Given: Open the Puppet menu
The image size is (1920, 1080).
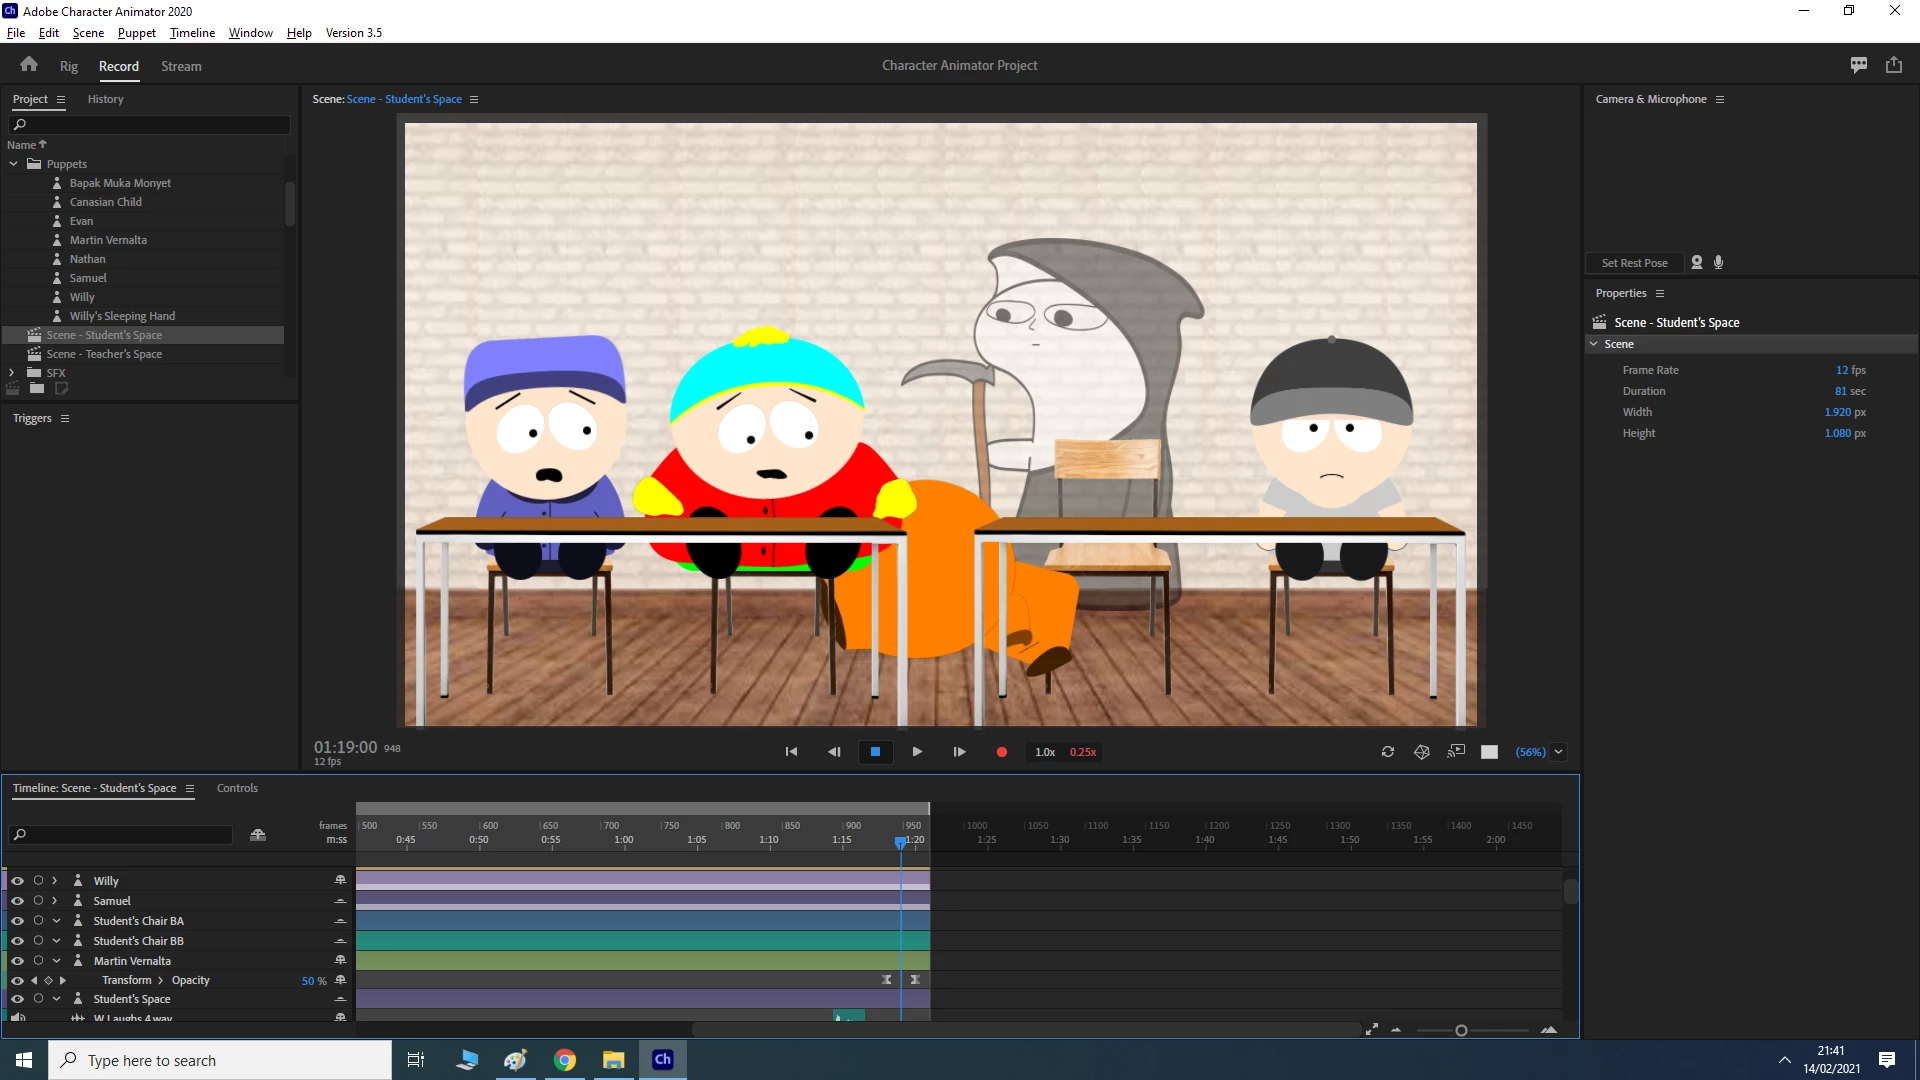Looking at the screenshot, I should (x=136, y=33).
